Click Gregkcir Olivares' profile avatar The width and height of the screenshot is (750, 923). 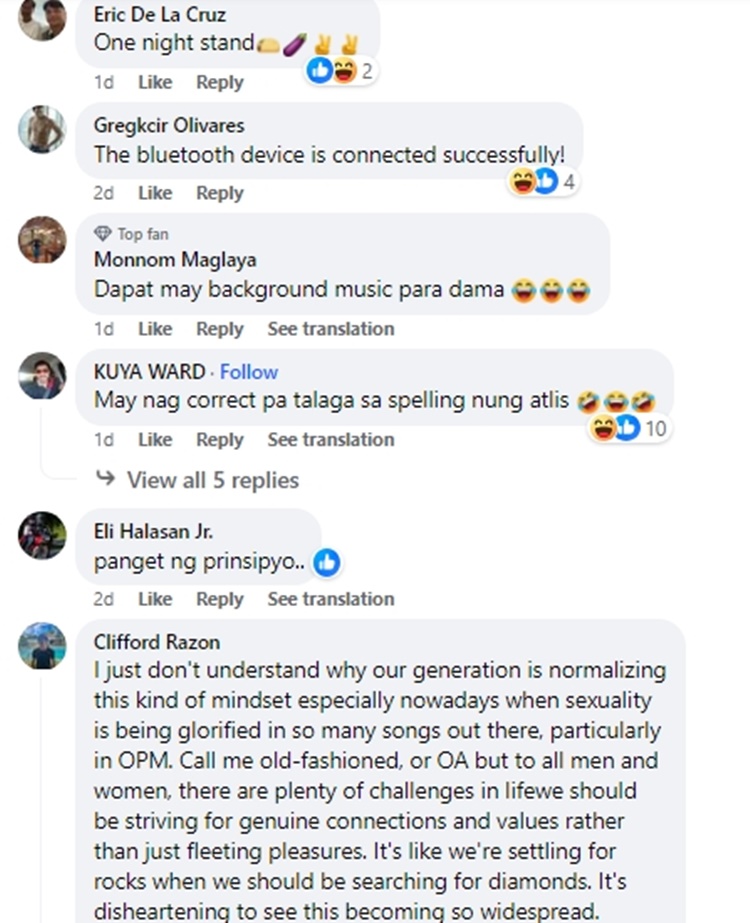[42, 130]
